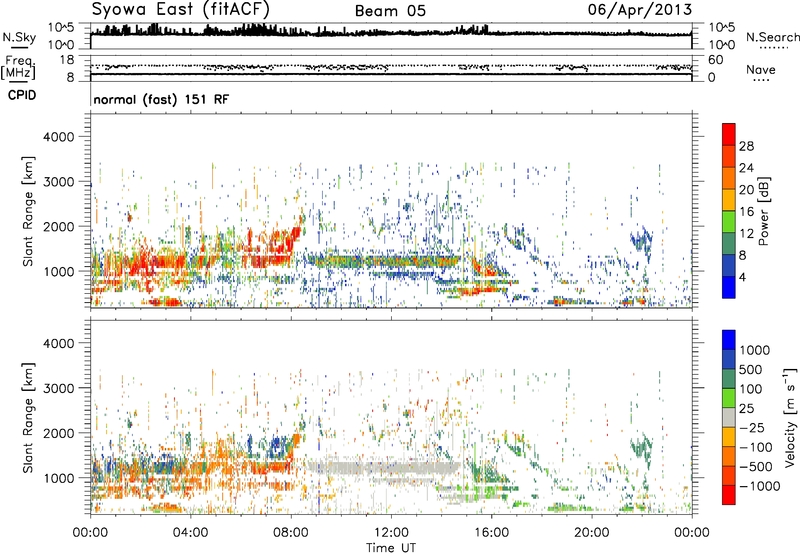Click the "16" tick on Power colorbar

click(x=746, y=212)
